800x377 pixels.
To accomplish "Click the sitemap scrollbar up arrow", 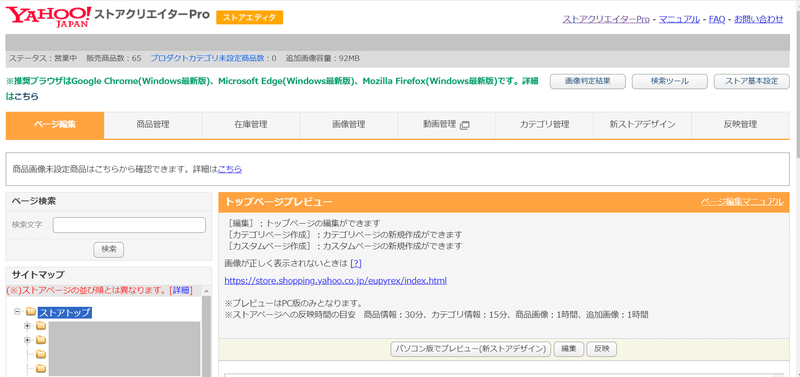I will click(x=207, y=290).
